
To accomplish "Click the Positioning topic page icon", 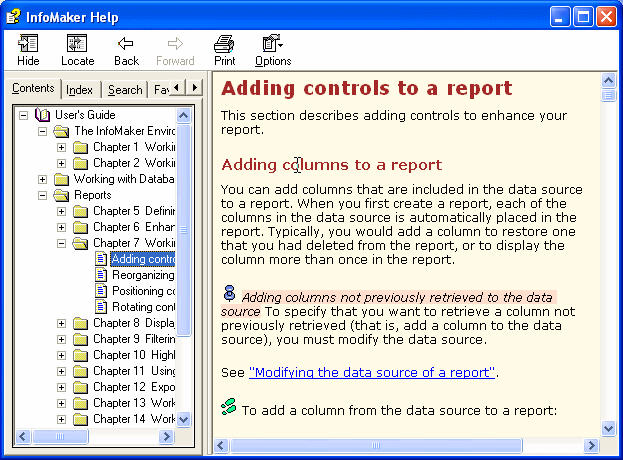I will pos(101,291).
